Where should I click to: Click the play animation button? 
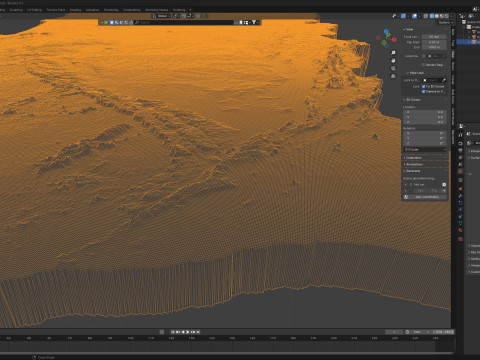(x=188, y=332)
